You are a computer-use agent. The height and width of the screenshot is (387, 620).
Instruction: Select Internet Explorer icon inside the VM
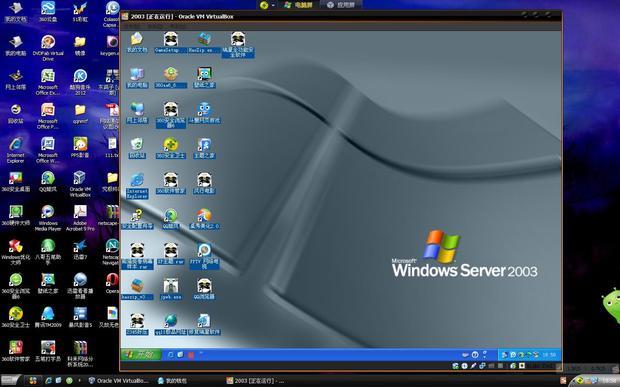pos(137,186)
